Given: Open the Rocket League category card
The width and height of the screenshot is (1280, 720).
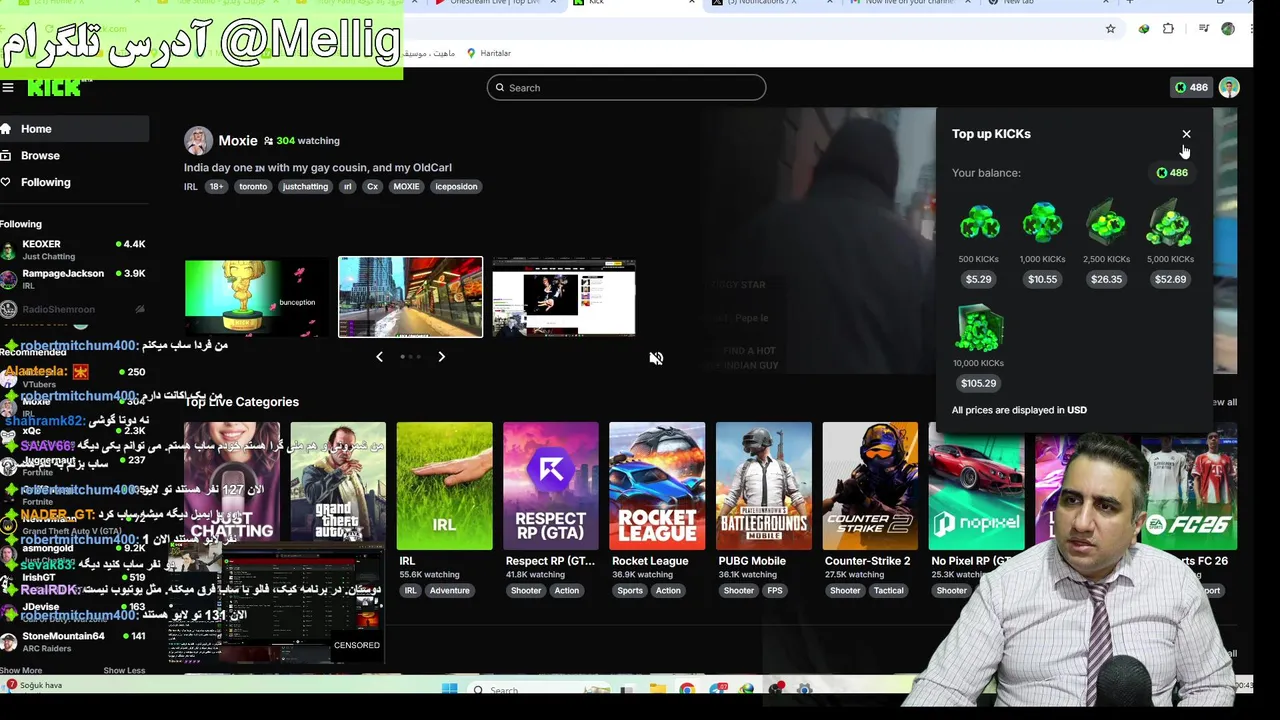Looking at the screenshot, I should 657,486.
